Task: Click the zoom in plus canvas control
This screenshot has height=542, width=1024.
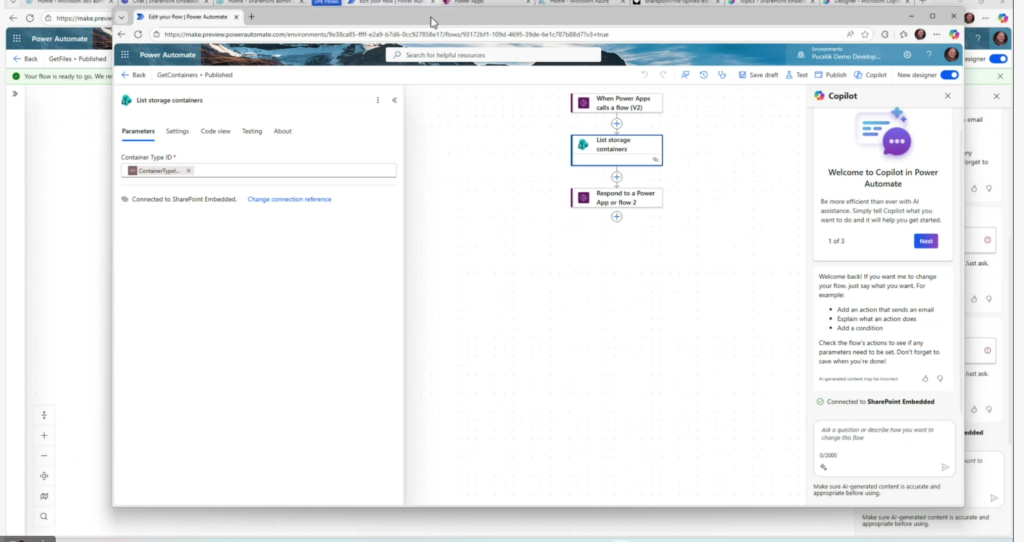Action: tap(44, 436)
